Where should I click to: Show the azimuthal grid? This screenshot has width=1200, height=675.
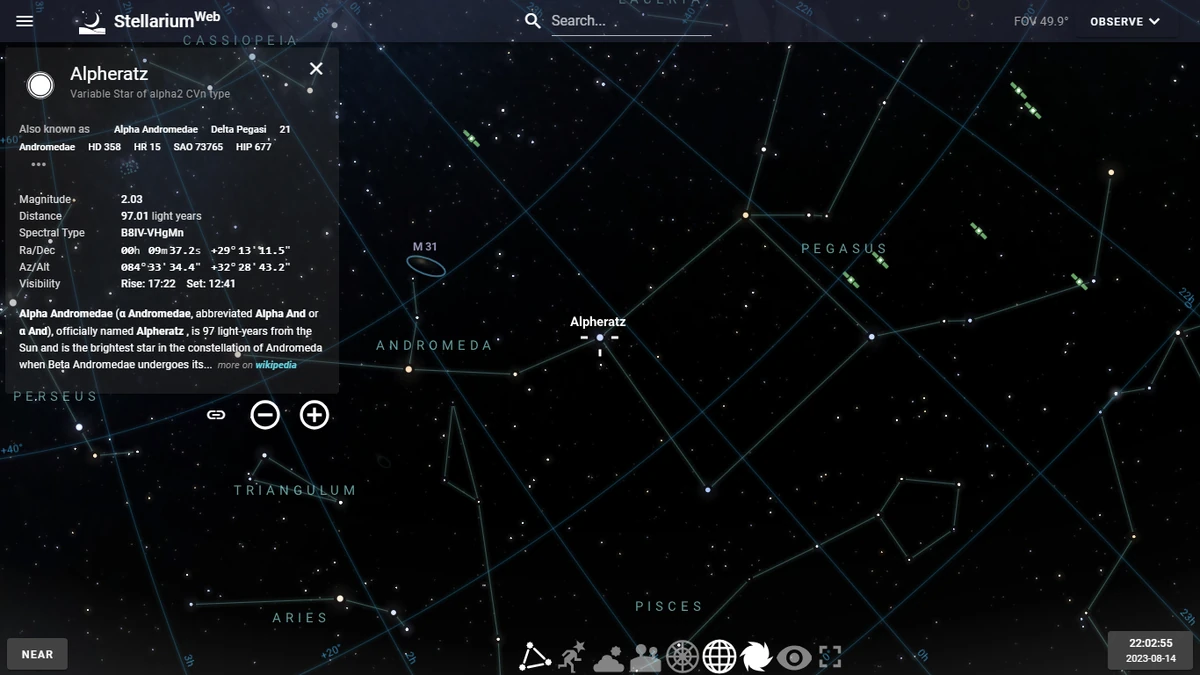pyautogui.click(x=682, y=656)
